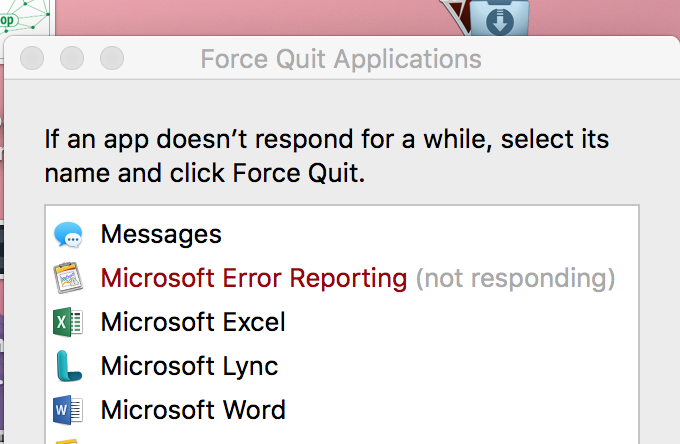Click the "(not responding)" status text

click(x=515, y=278)
